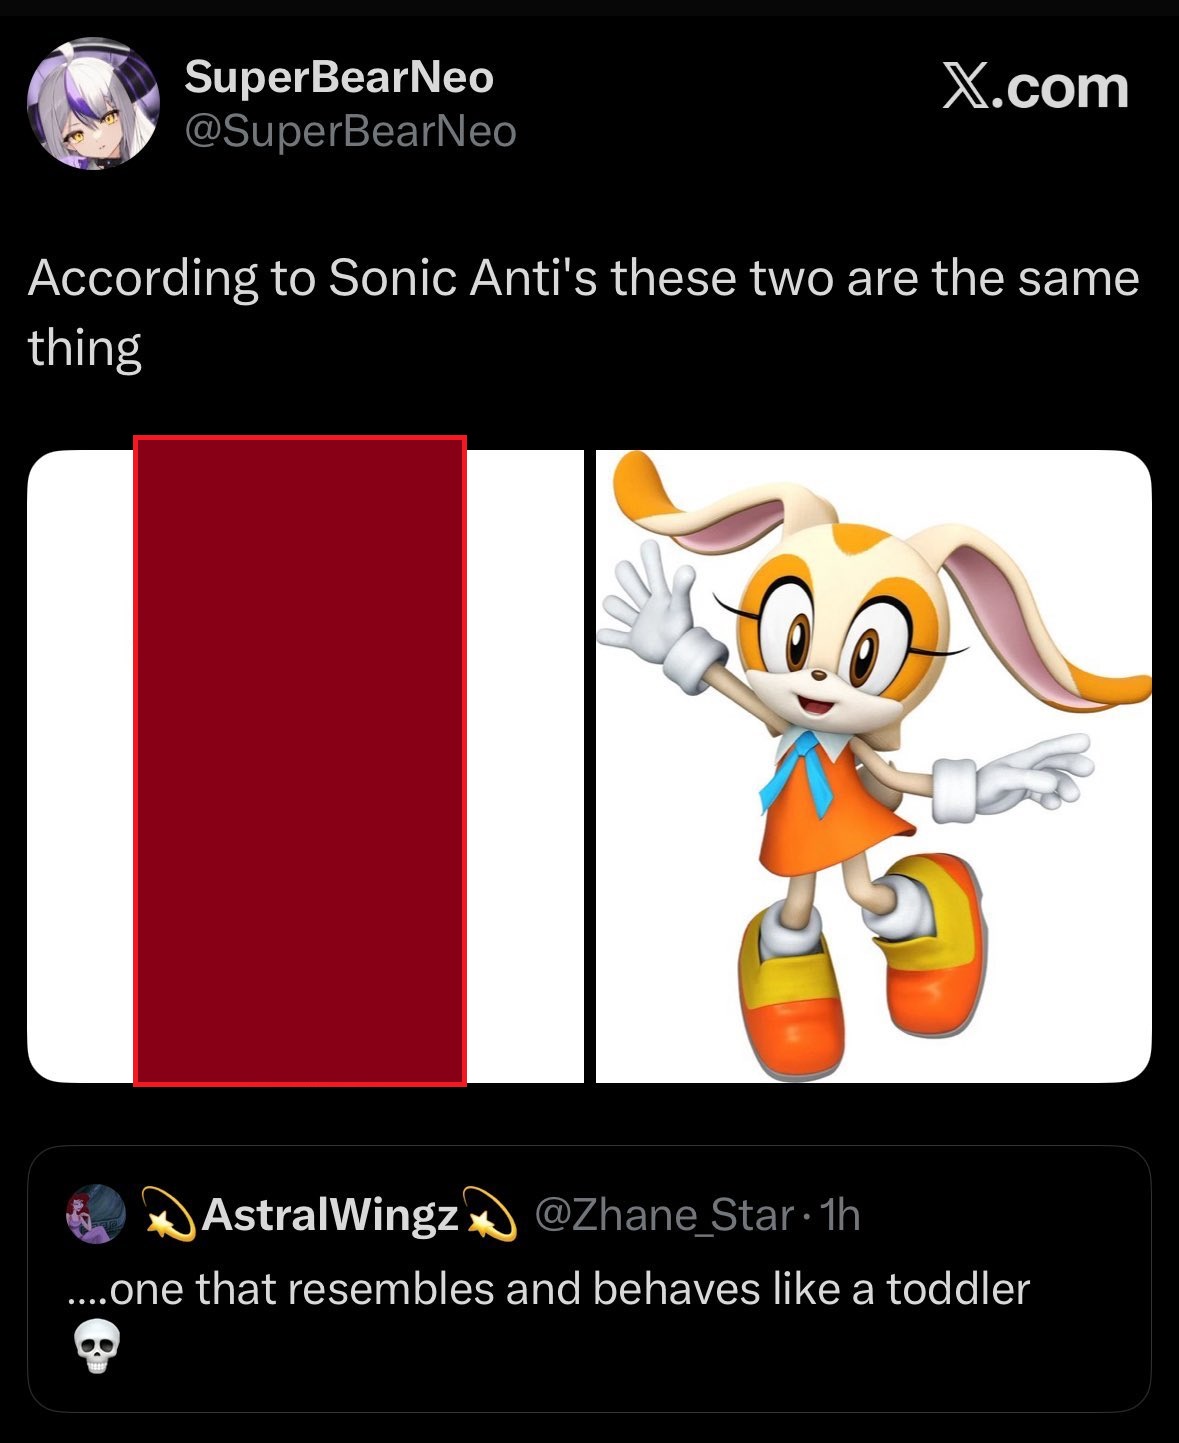Click the star emoji before AstralWingz
1179x1443 pixels.
pyautogui.click(x=168, y=1214)
